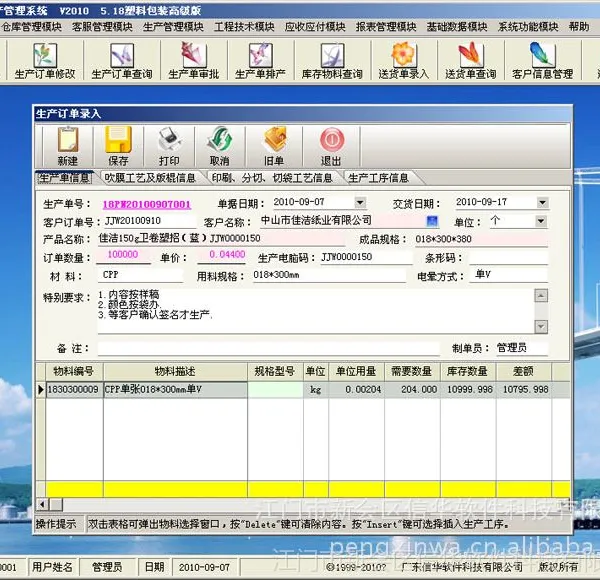Open 生产管理模块 menu
Viewport: 600px width, 580px height.
tap(173, 27)
